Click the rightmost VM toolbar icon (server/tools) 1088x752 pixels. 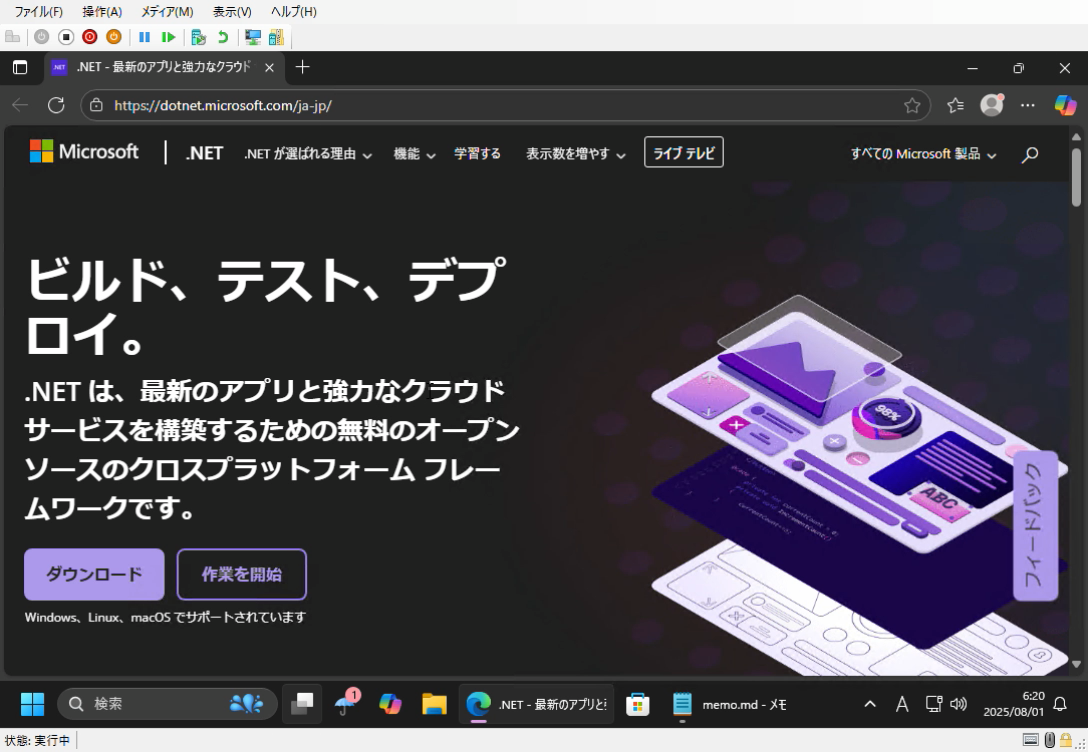276,37
